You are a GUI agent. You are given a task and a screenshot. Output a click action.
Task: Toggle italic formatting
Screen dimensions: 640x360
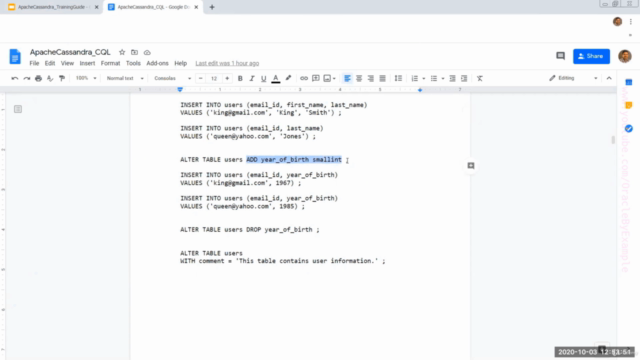pyautogui.click(x=252, y=78)
